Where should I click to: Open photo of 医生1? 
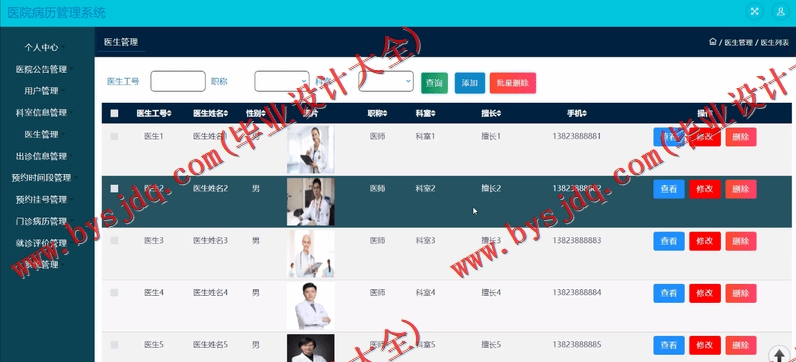(310, 150)
